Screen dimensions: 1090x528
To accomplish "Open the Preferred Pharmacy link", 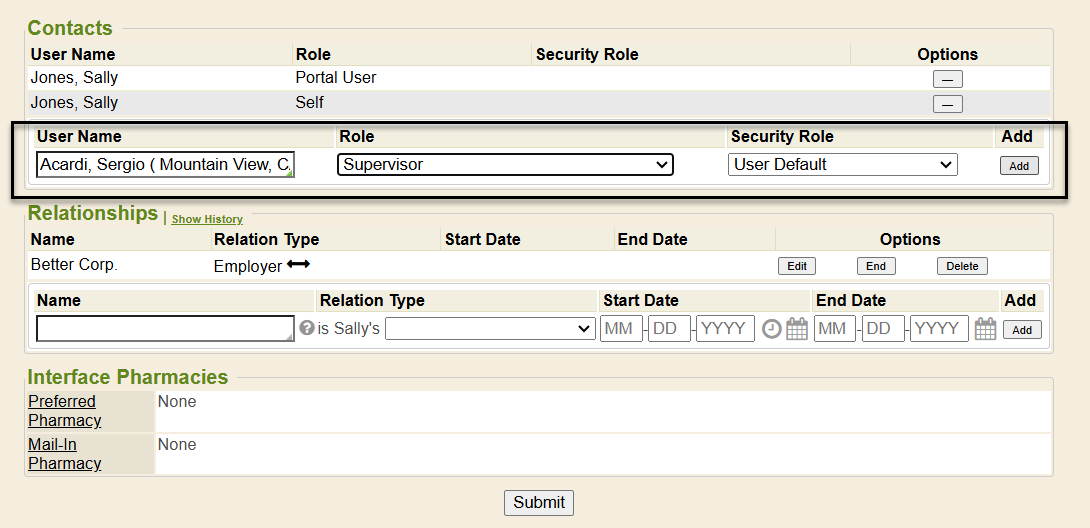I will point(64,411).
